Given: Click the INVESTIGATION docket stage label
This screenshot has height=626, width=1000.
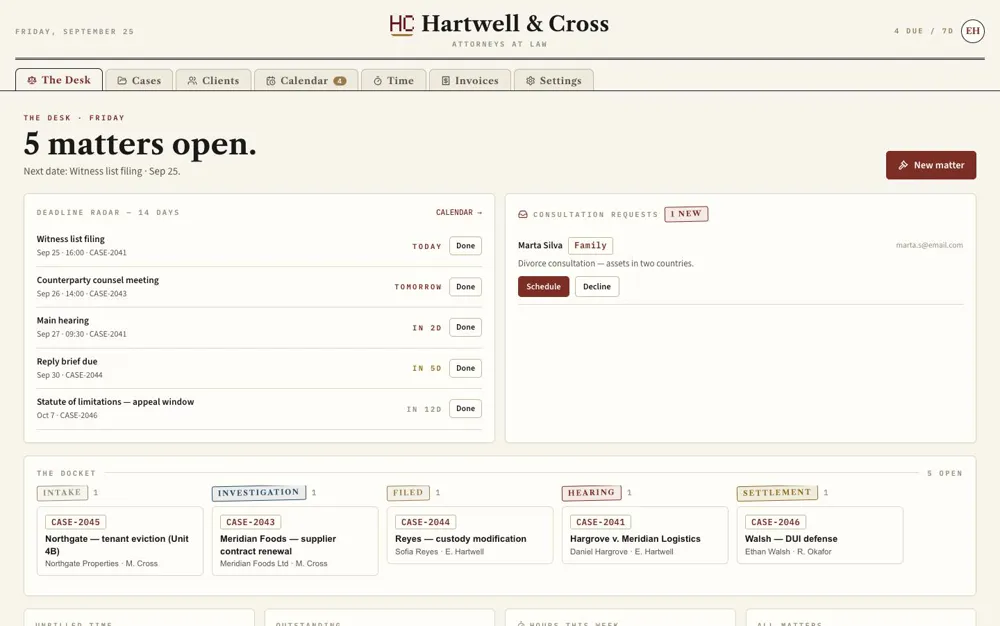Looking at the screenshot, I should (x=259, y=493).
